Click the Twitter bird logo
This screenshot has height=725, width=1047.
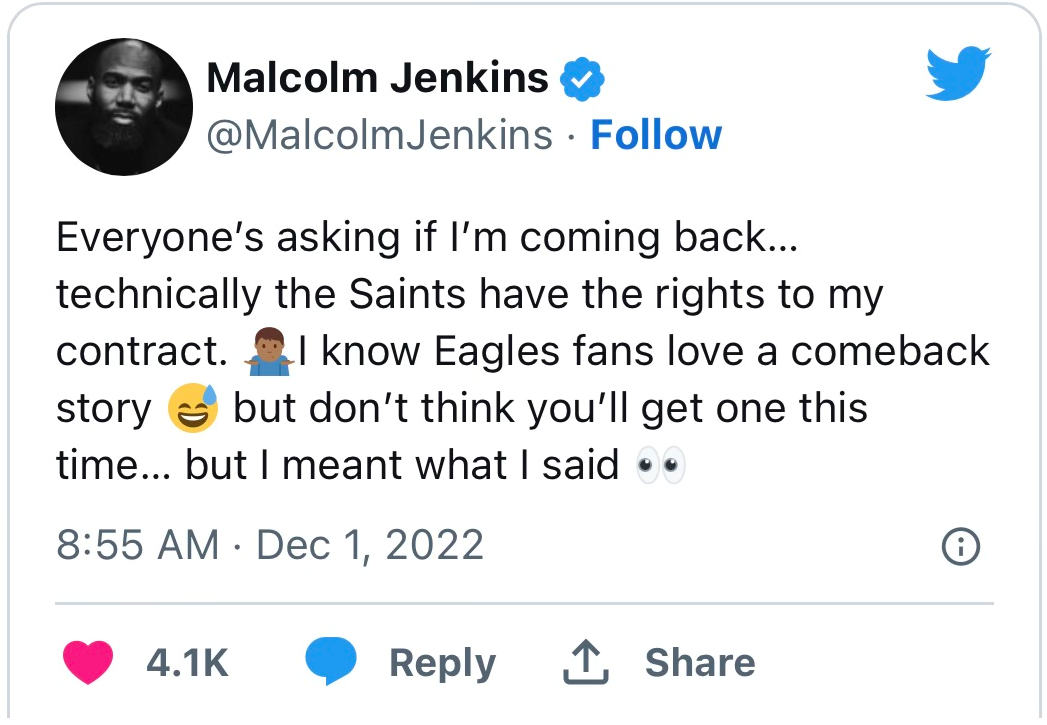point(957,73)
